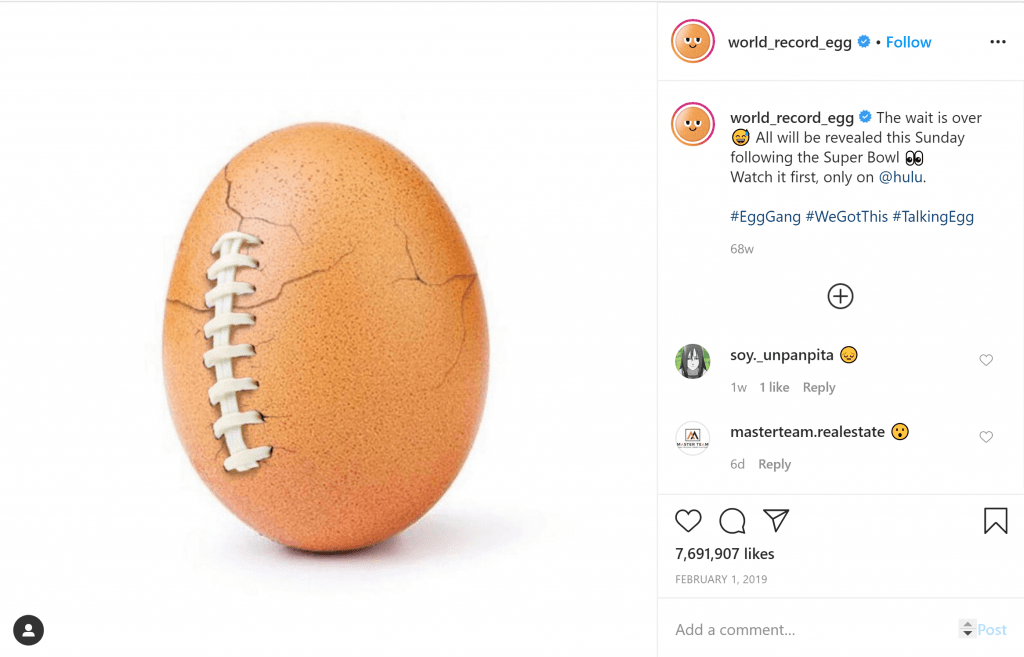
Task: Open Reply options under masterteam.realestate's comment
Action: coord(774,463)
